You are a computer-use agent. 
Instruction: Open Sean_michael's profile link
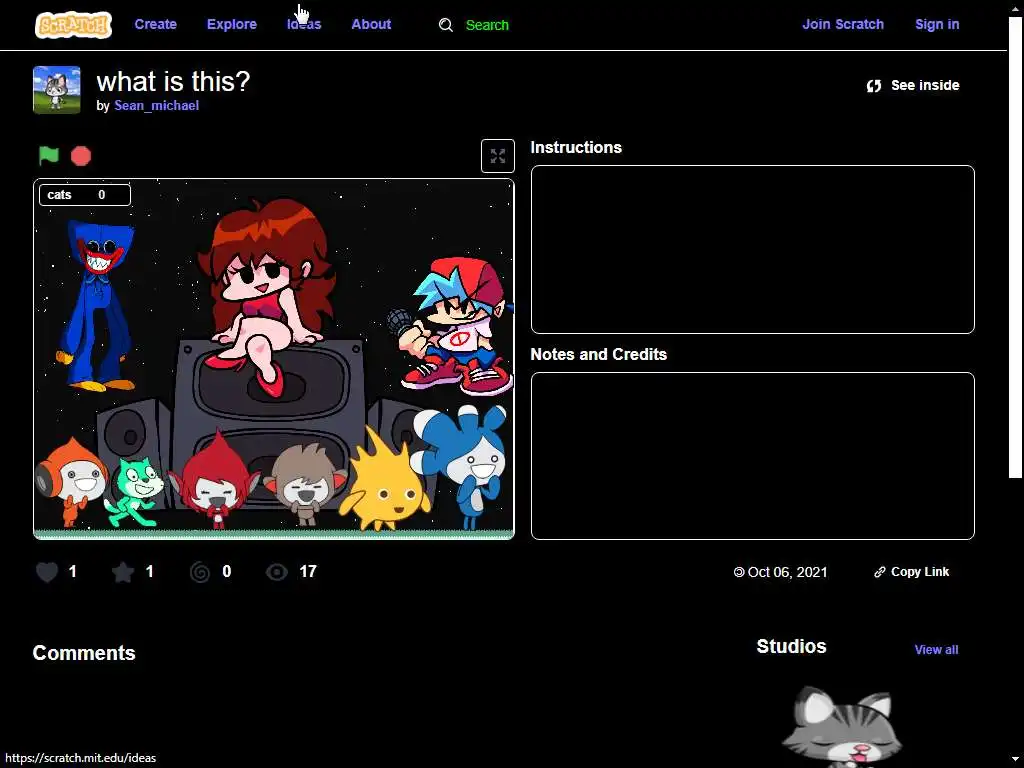(156, 106)
